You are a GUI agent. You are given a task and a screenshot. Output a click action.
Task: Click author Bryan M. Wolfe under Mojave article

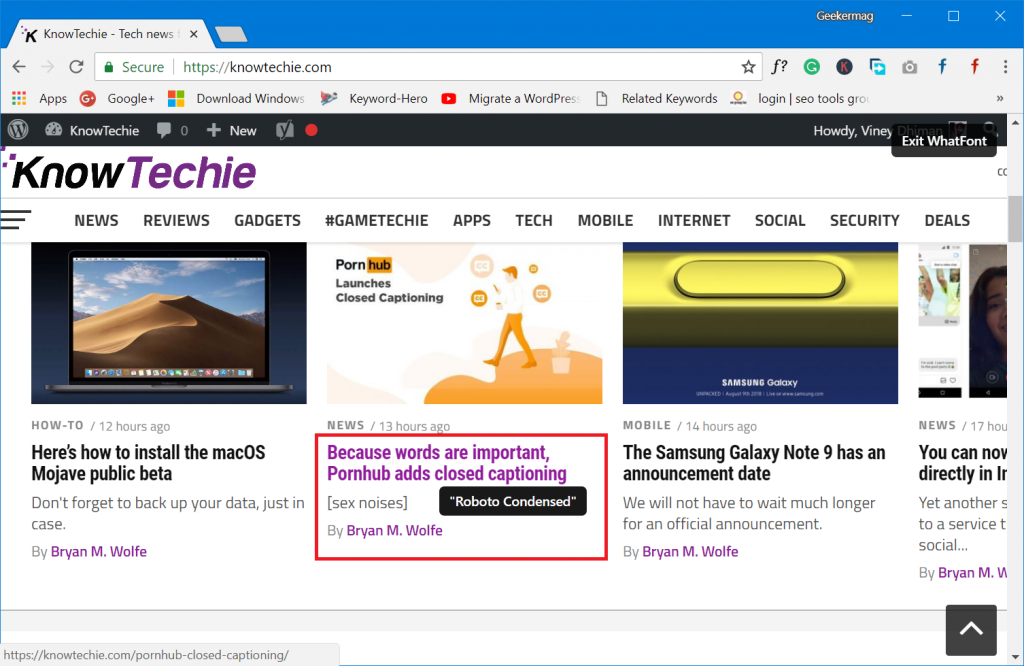(99, 552)
